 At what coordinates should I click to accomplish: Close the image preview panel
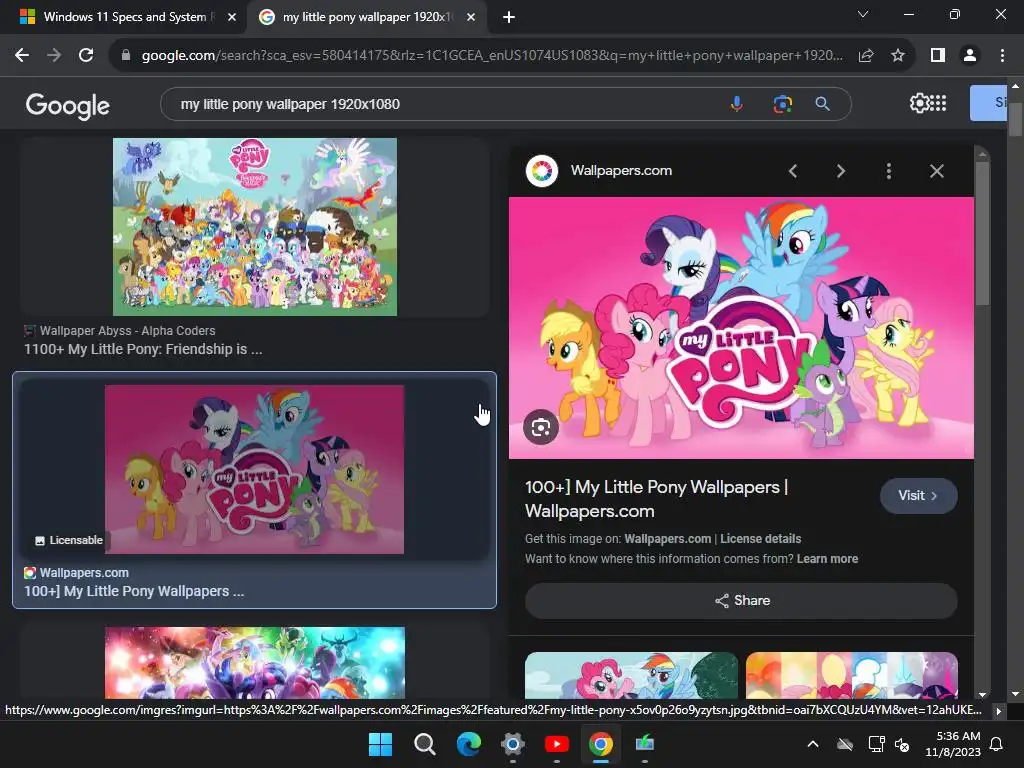point(936,171)
